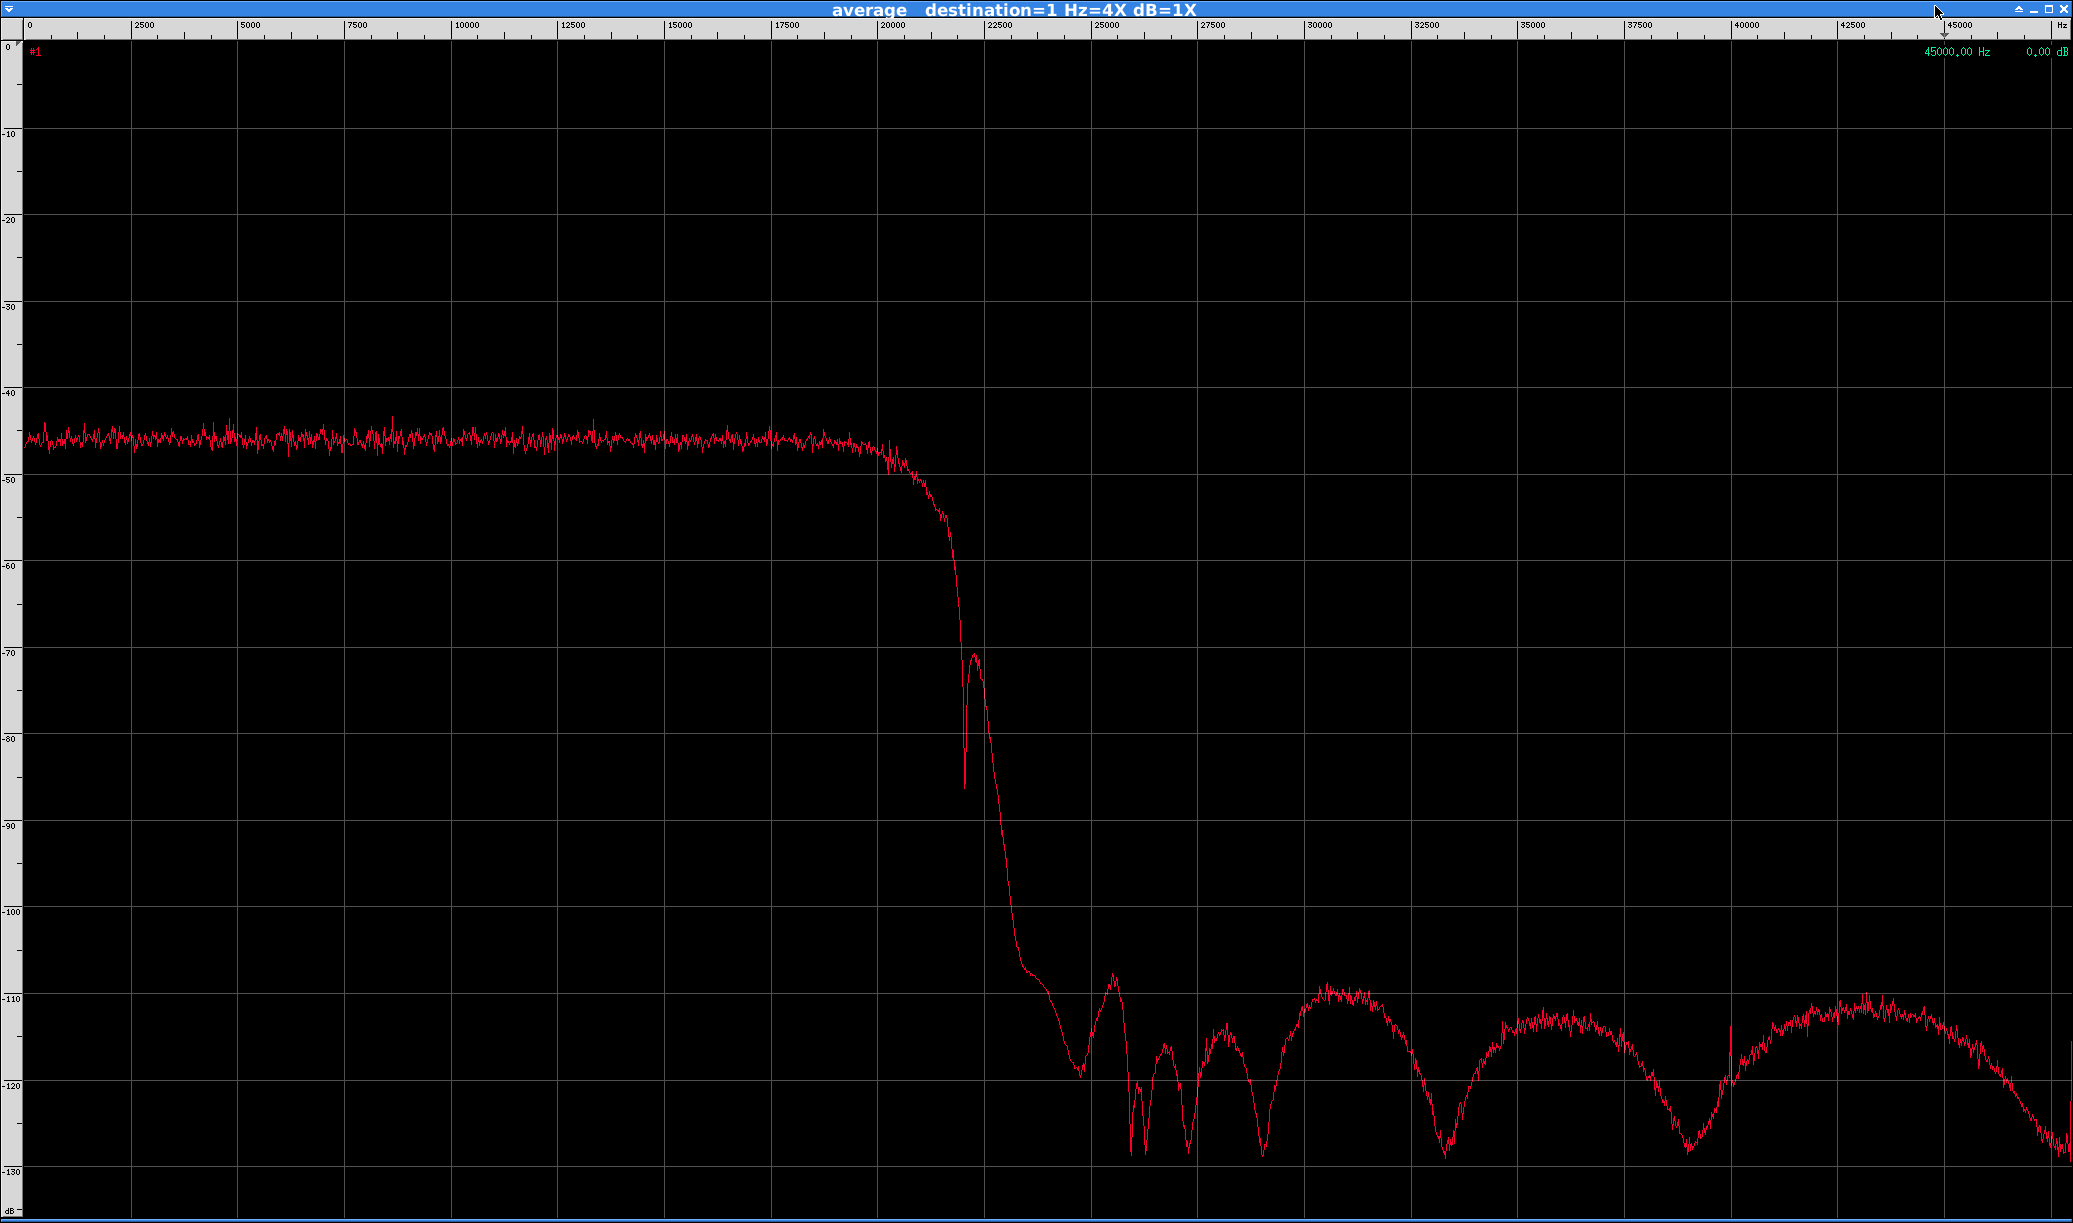Close the average spectrum window
The width and height of the screenshot is (2073, 1223).
pyautogui.click(x=2063, y=9)
